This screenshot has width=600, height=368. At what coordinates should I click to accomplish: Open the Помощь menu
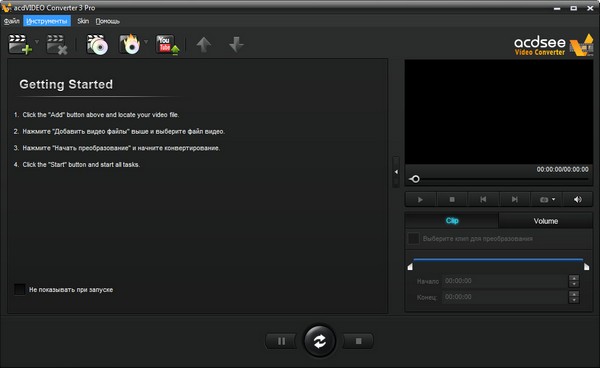click(x=108, y=21)
